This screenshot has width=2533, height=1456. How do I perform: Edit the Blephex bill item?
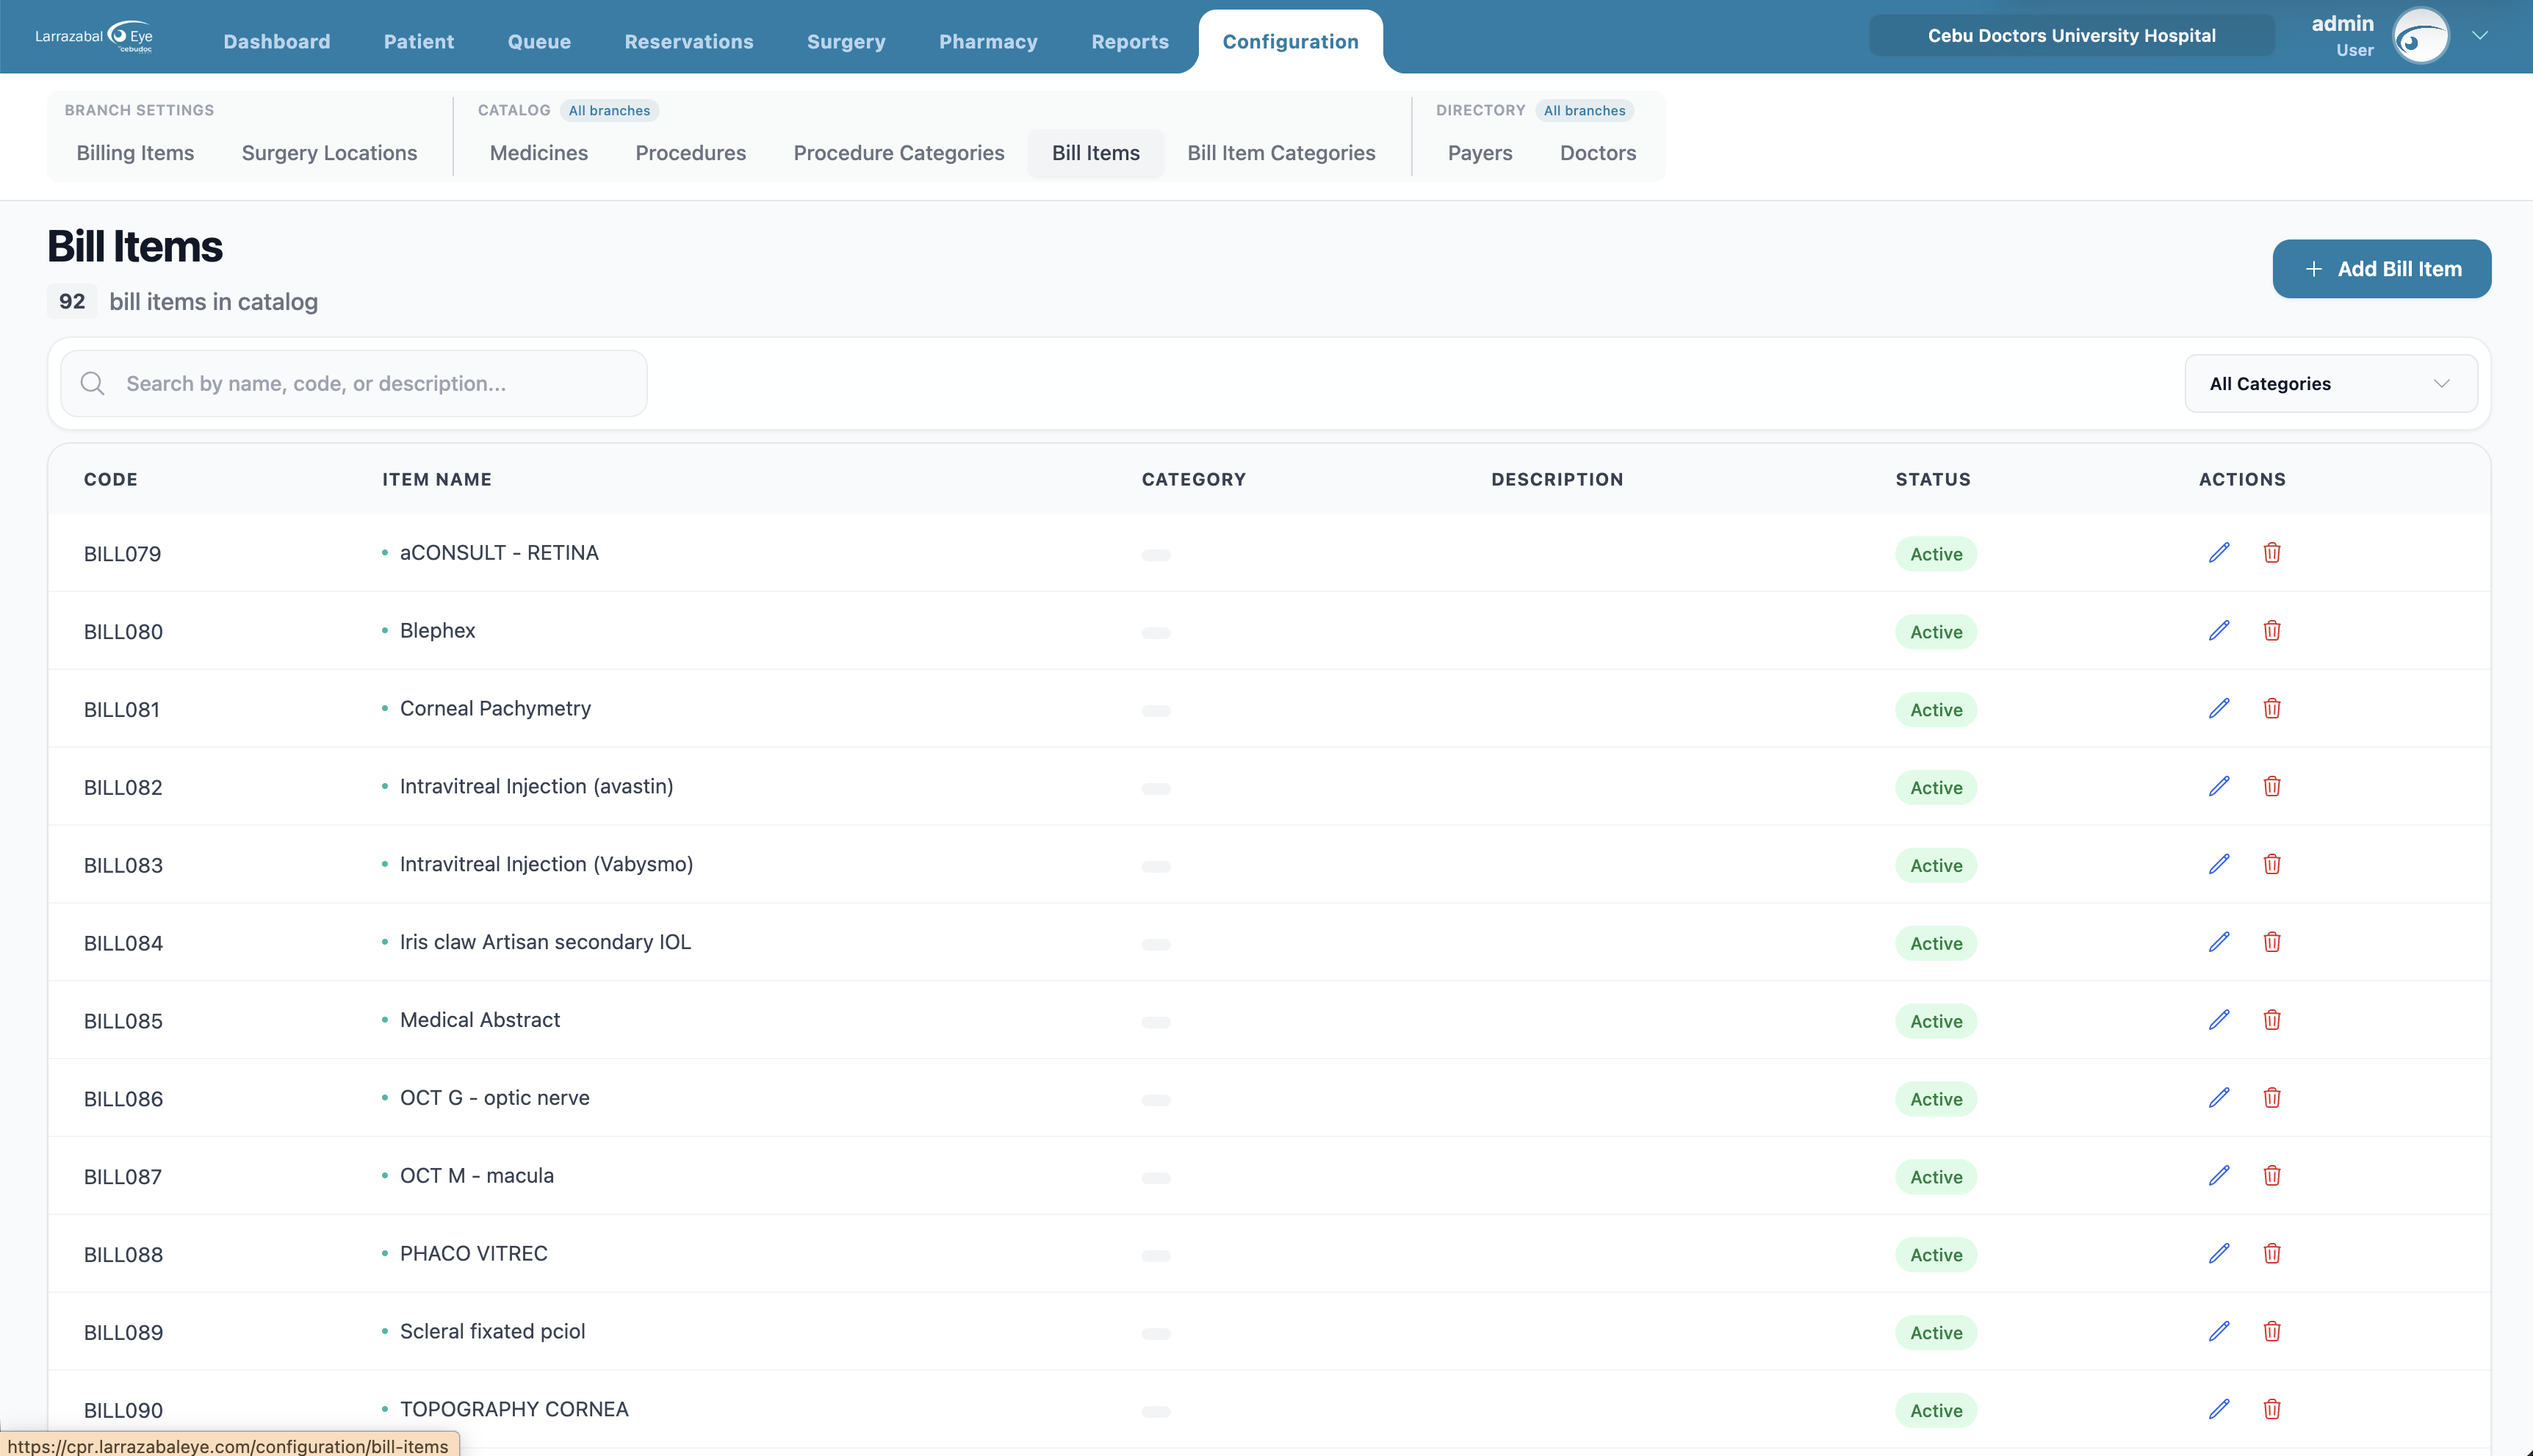(2219, 631)
